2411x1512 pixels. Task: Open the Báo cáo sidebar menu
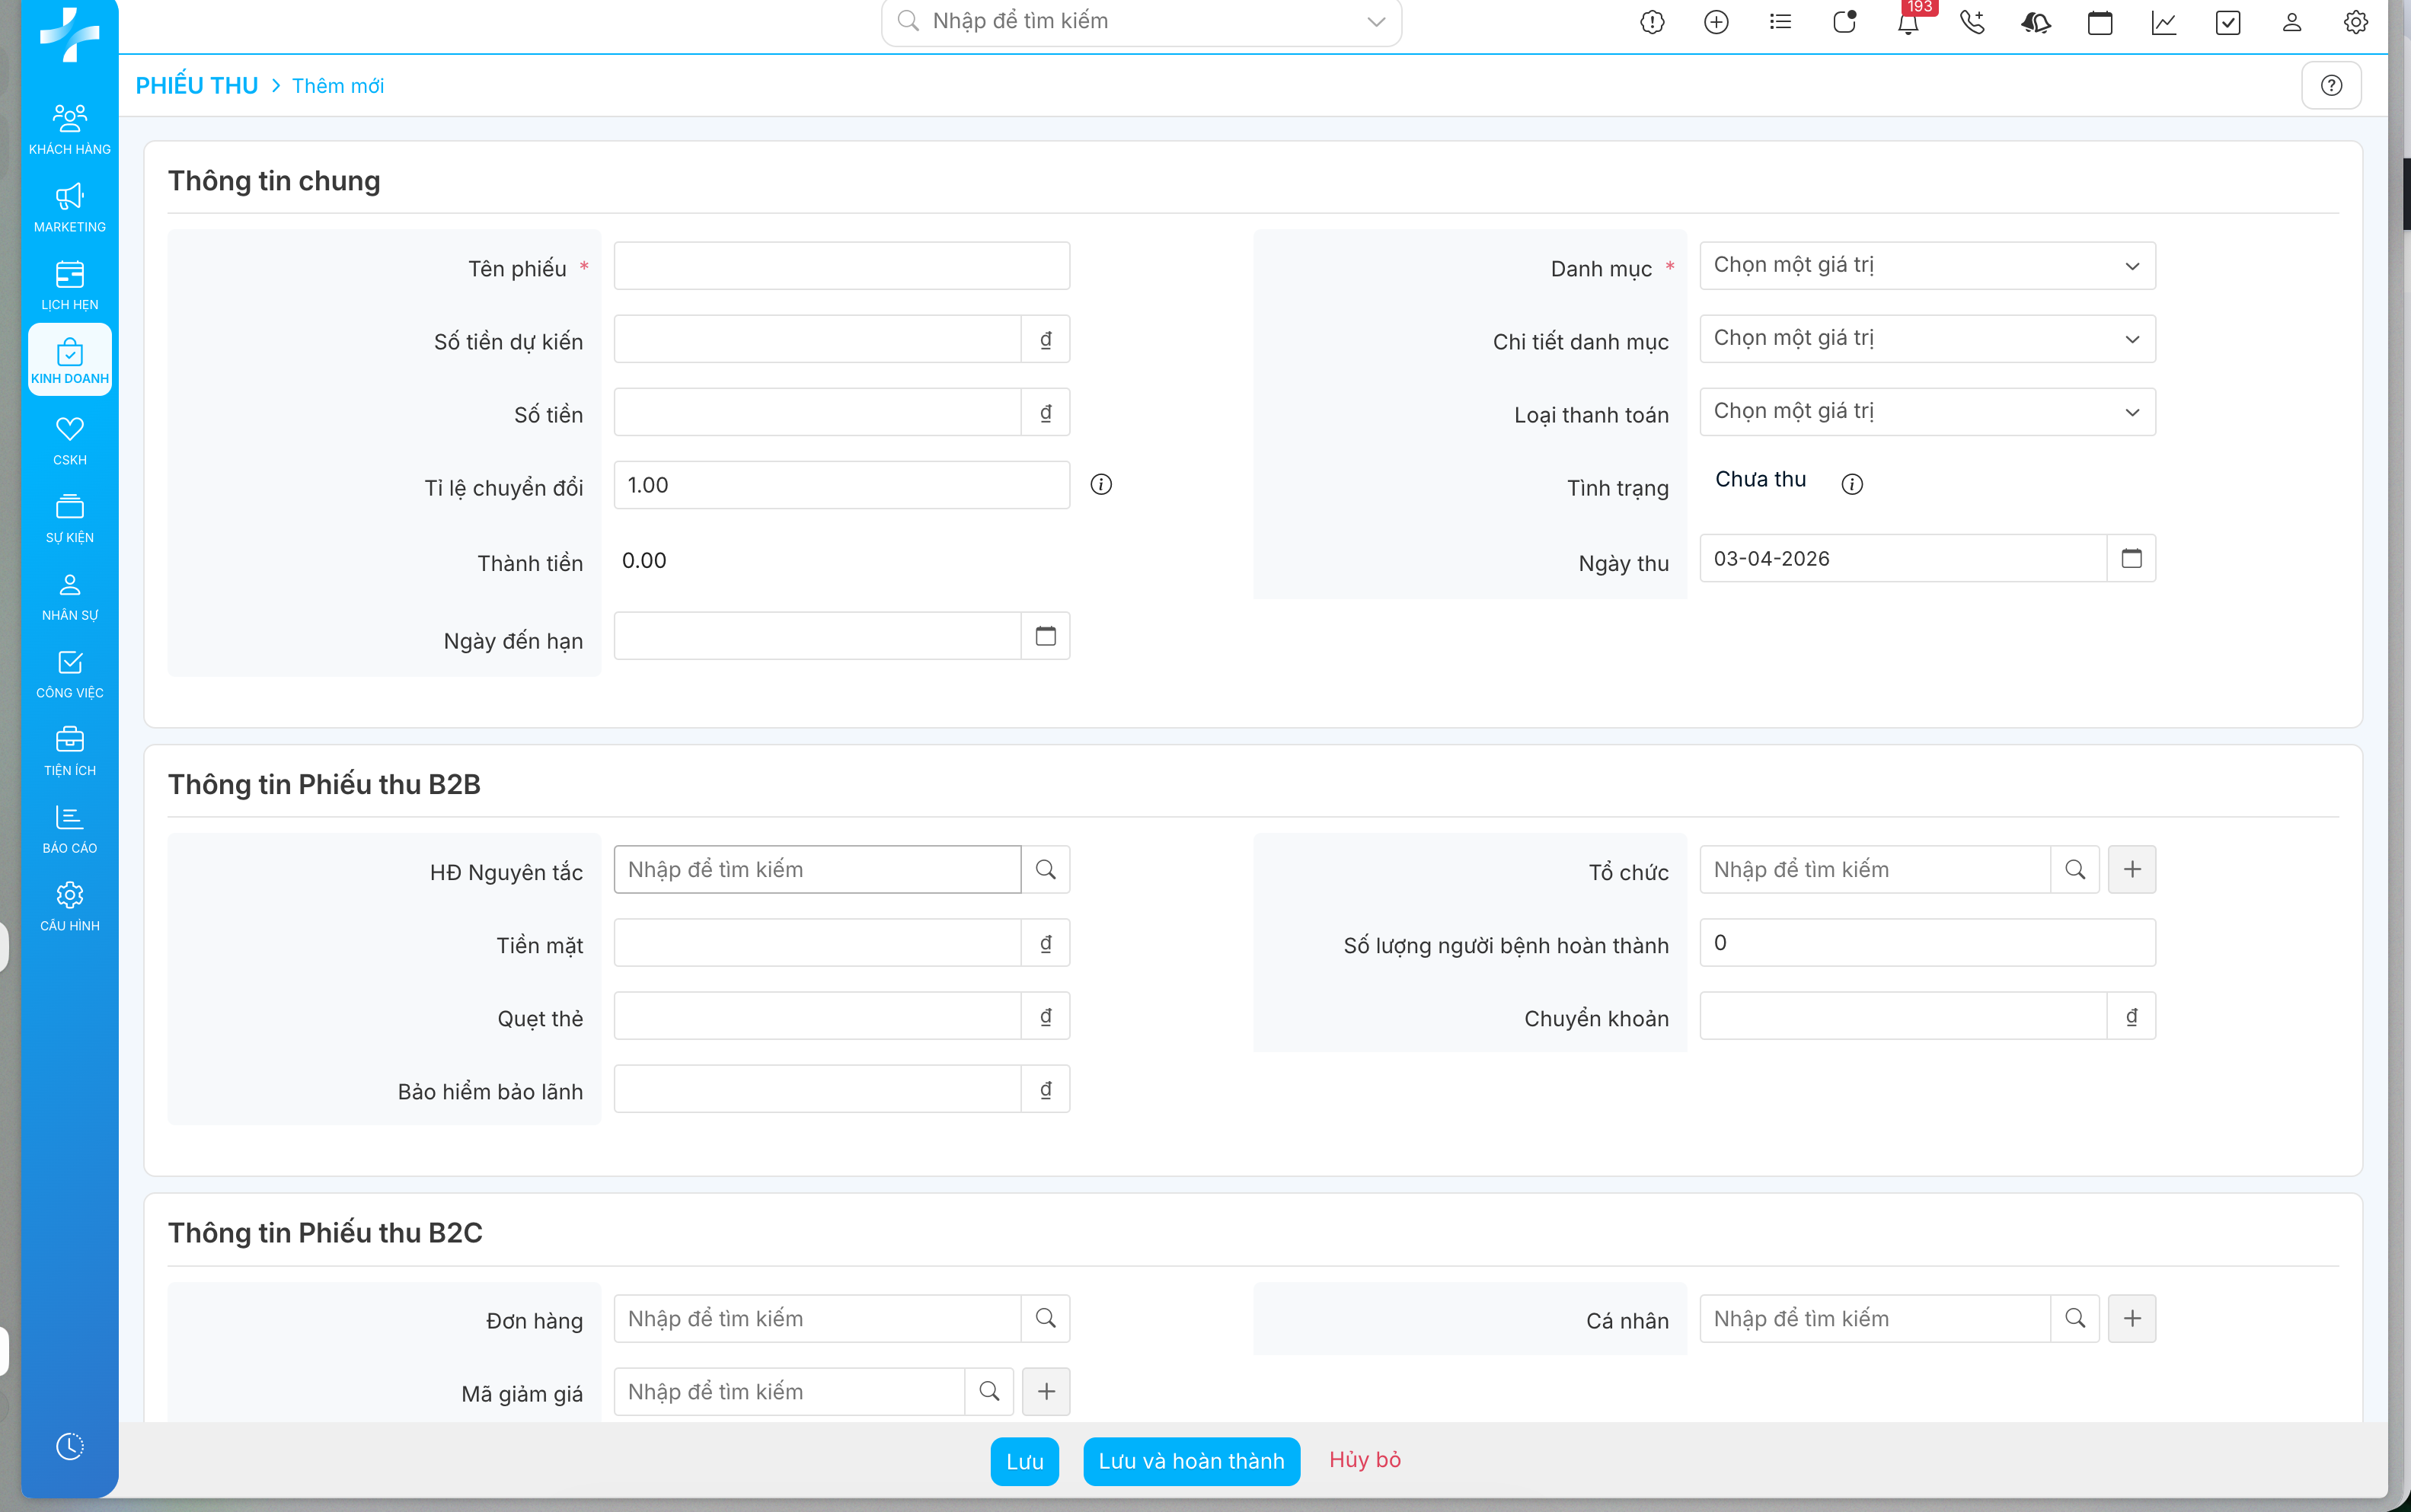tap(69, 829)
